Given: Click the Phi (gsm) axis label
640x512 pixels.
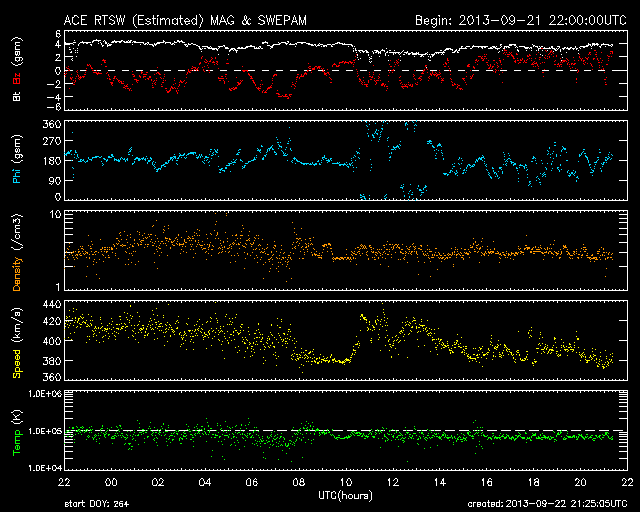Looking at the screenshot, I should pos(16,160).
